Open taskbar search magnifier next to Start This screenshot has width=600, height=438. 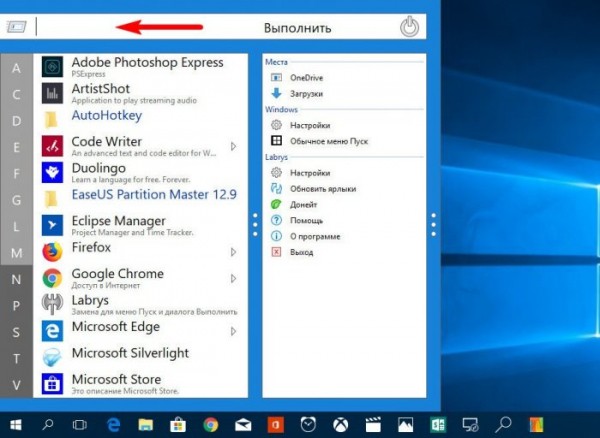48,424
